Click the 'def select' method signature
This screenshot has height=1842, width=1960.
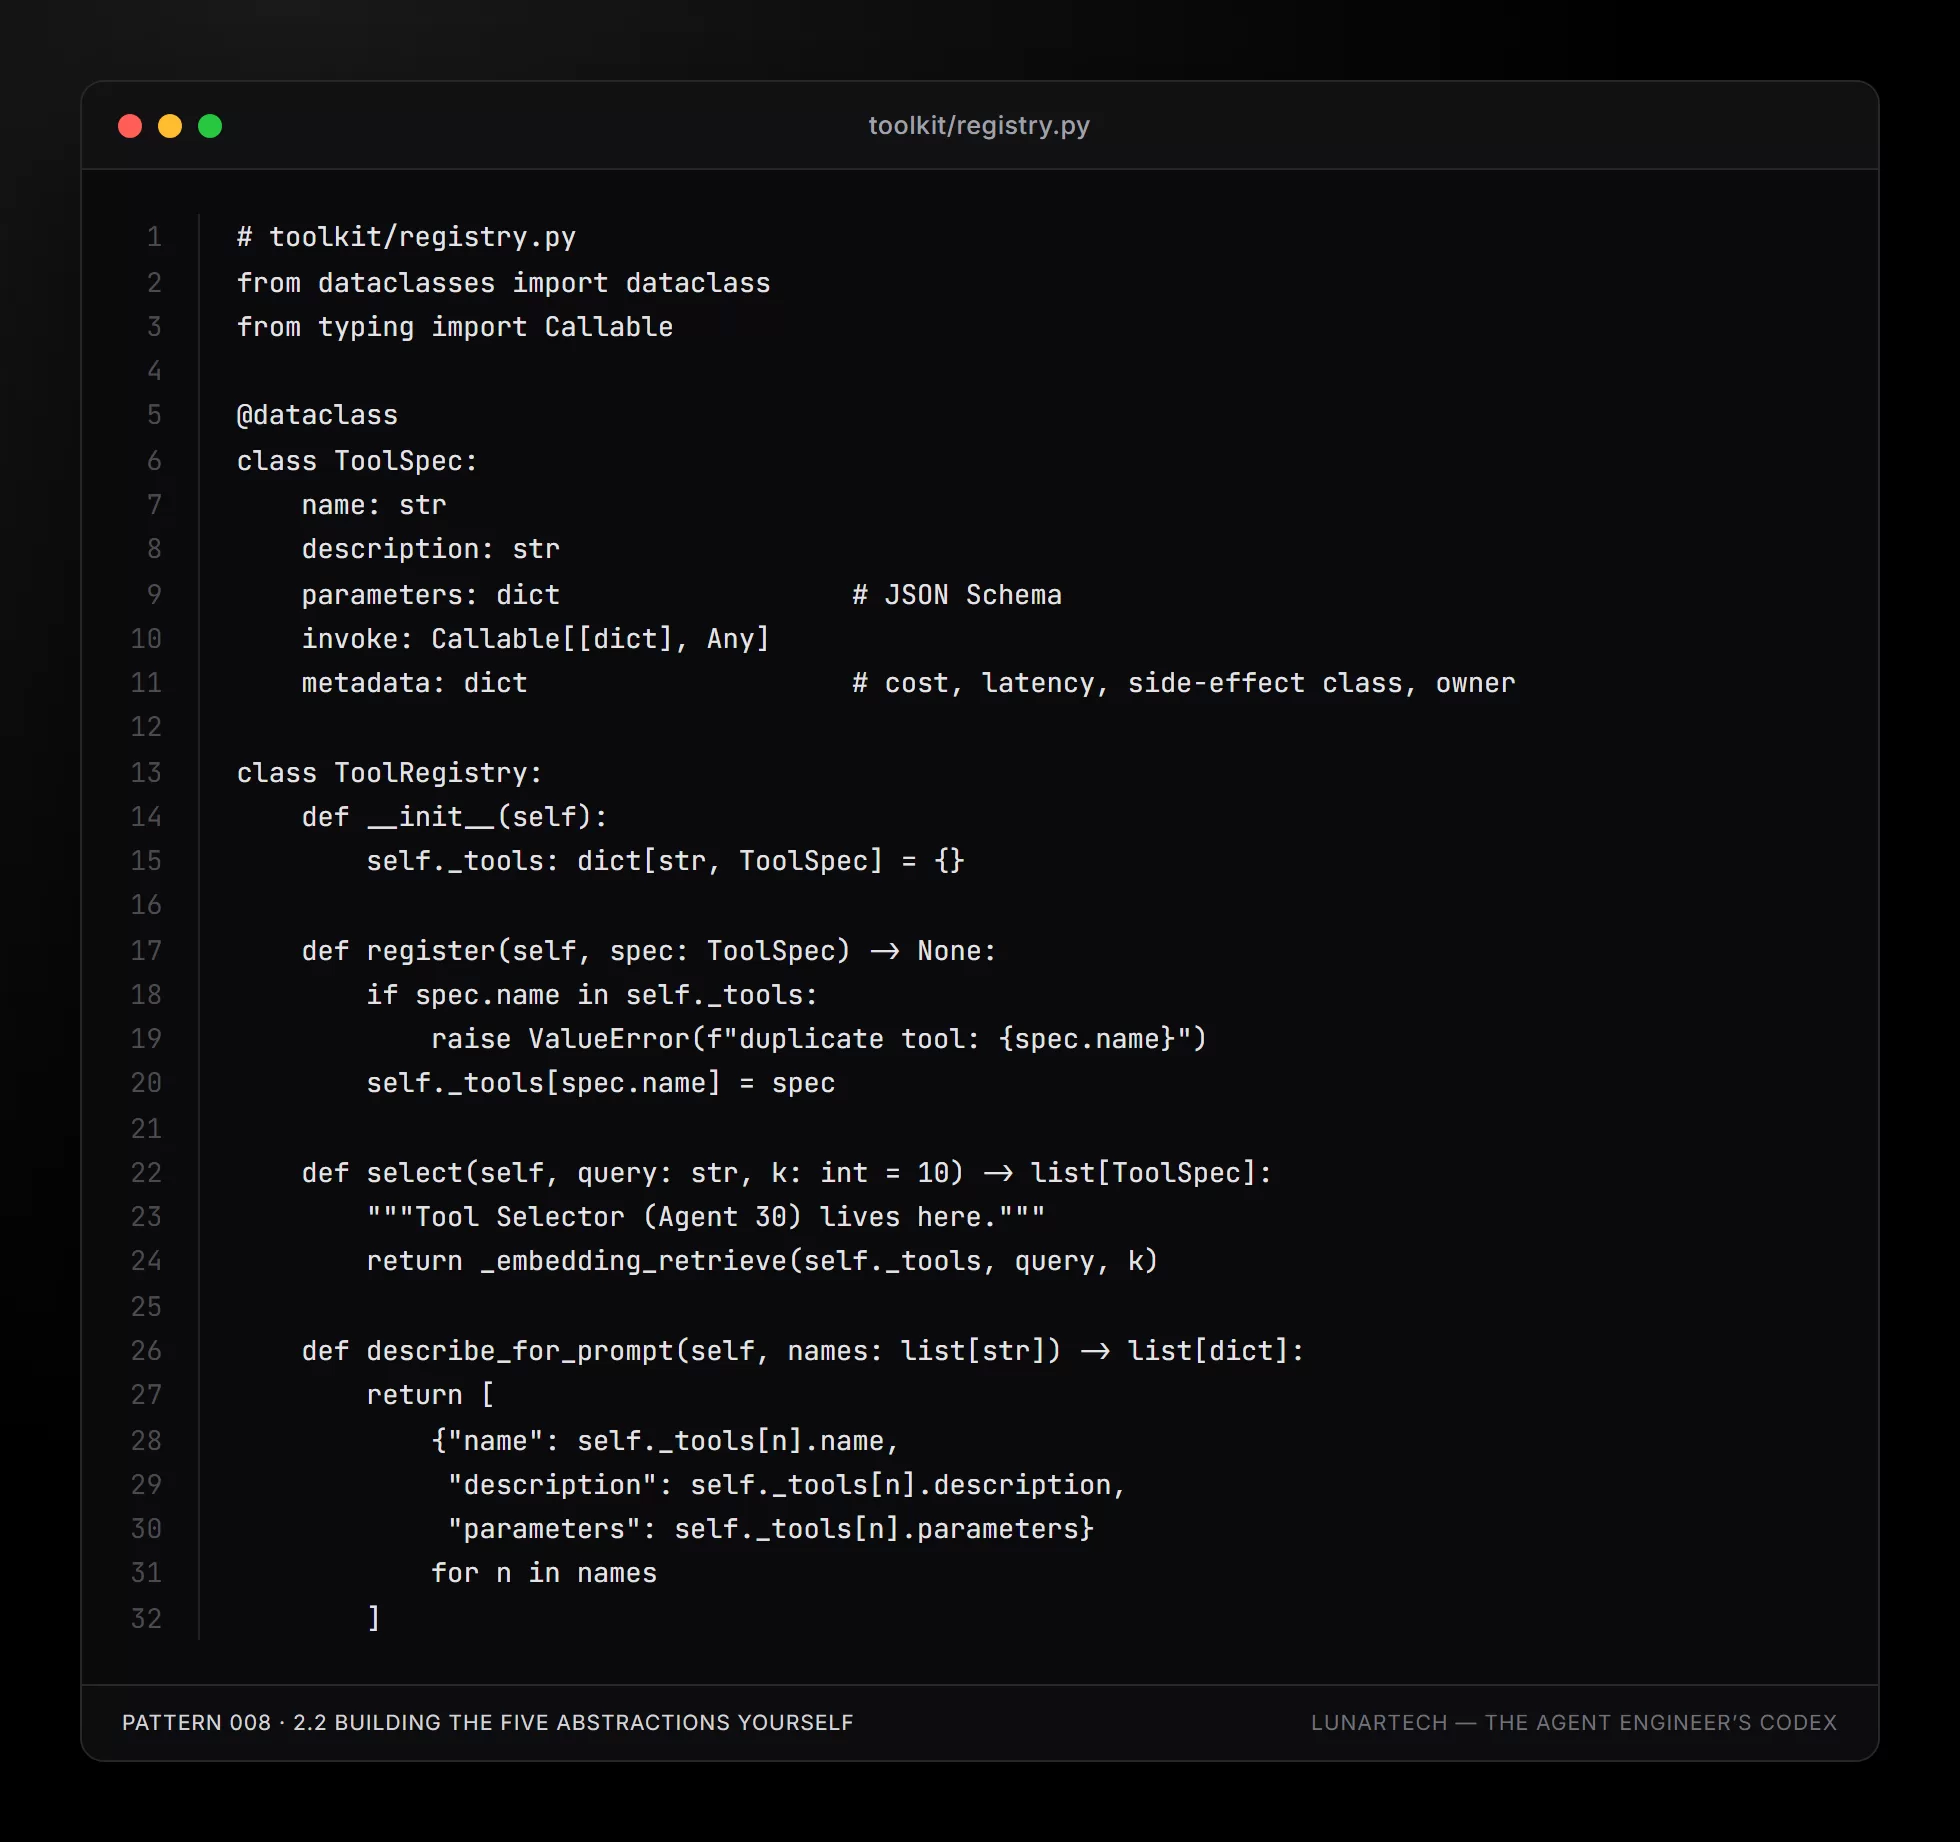coord(787,1173)
